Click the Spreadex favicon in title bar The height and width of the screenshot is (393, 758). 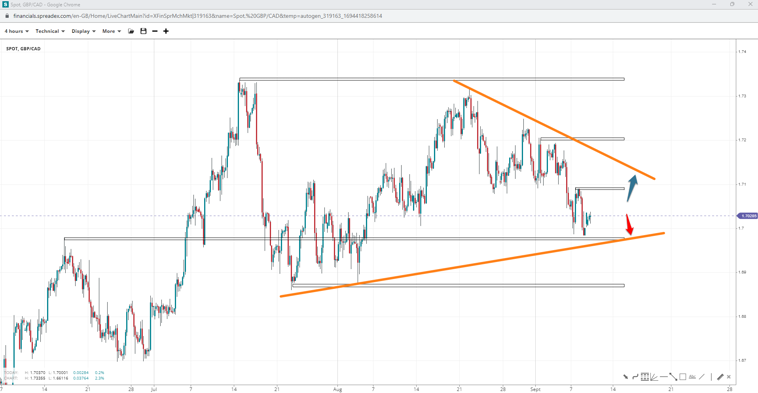pyautogui.click(x=5, y=4)
